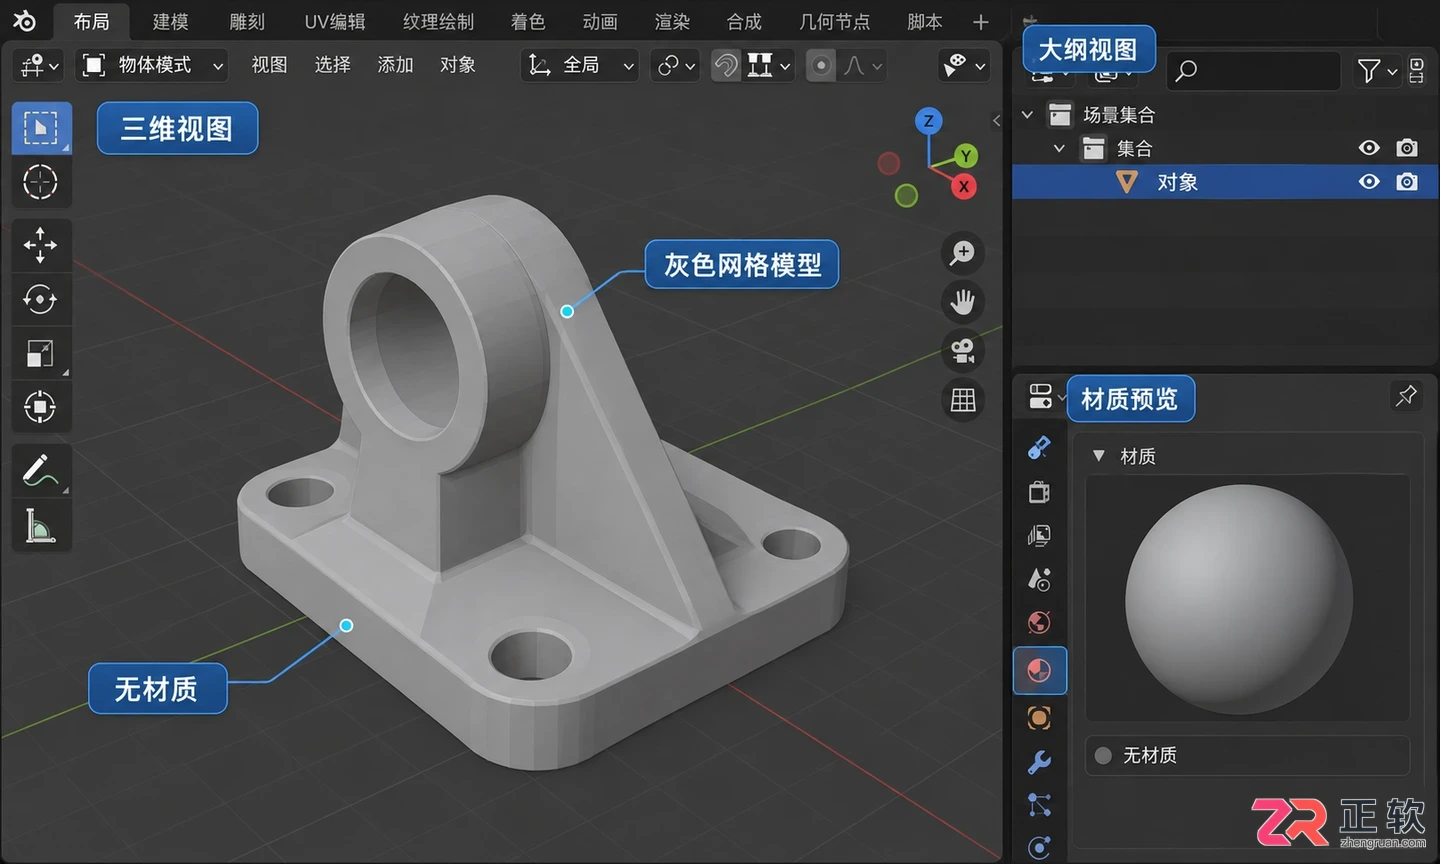Hide 对象 object with eye icon
Screen dimensions: 1440x864
(1369, 182)
